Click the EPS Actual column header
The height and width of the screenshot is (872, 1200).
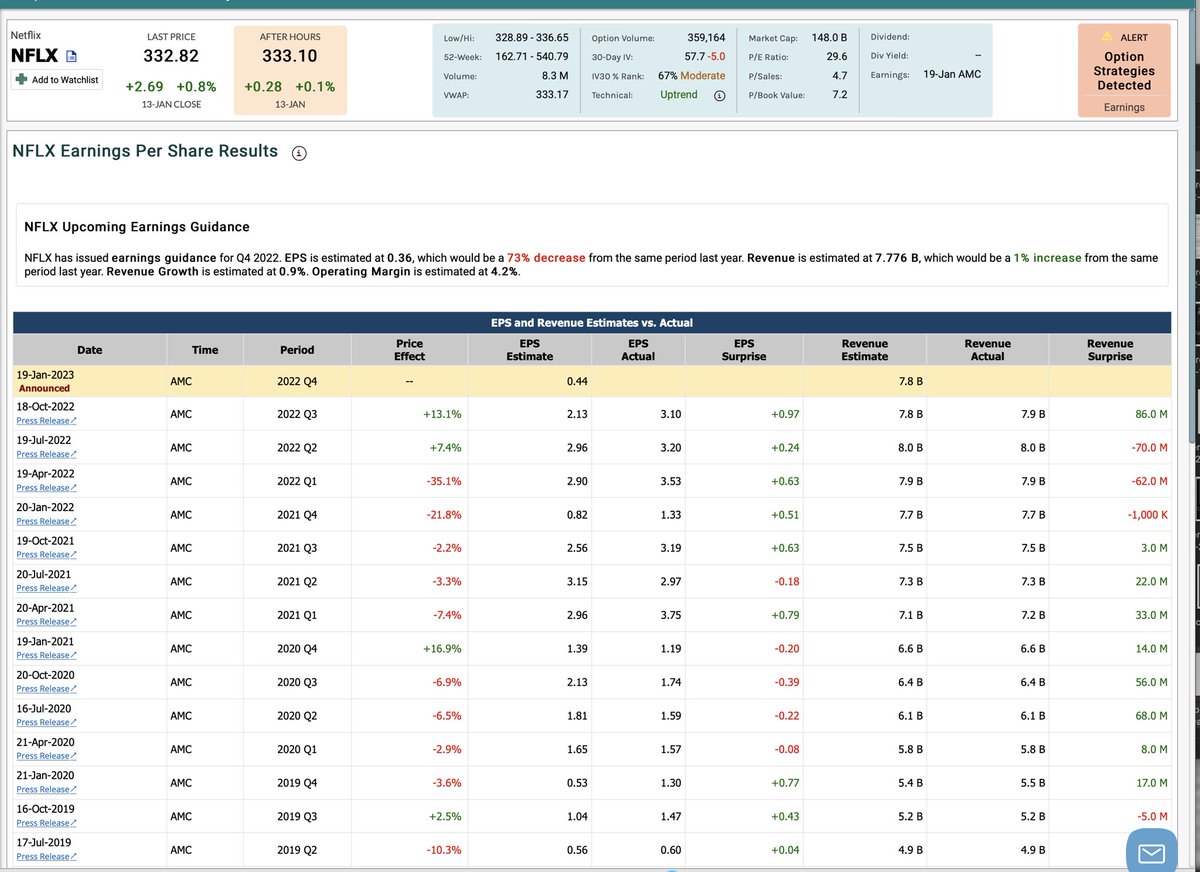[638, 350]
